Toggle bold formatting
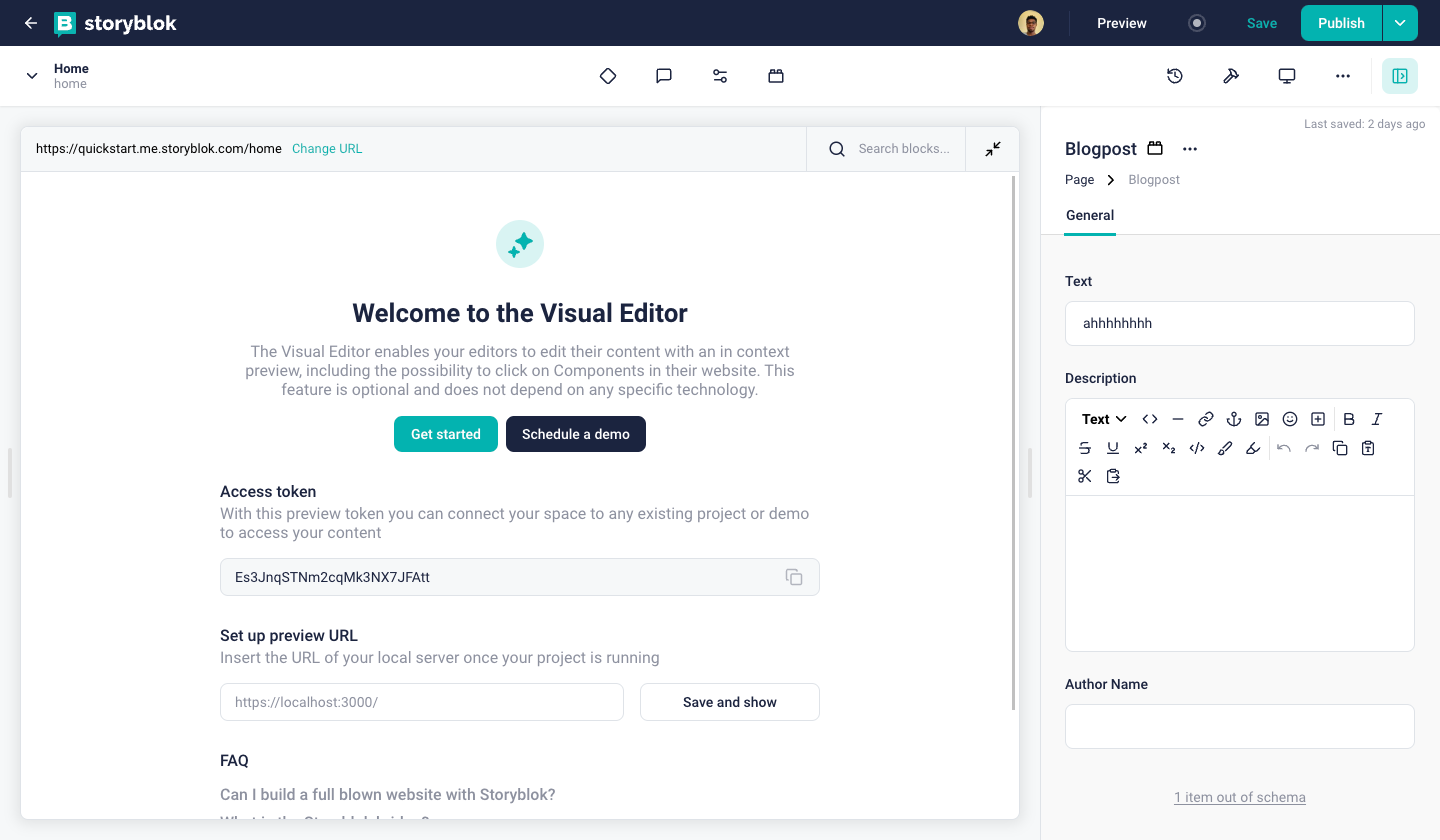Viewport: 1440px width, 840px height. pos(1349,419)
